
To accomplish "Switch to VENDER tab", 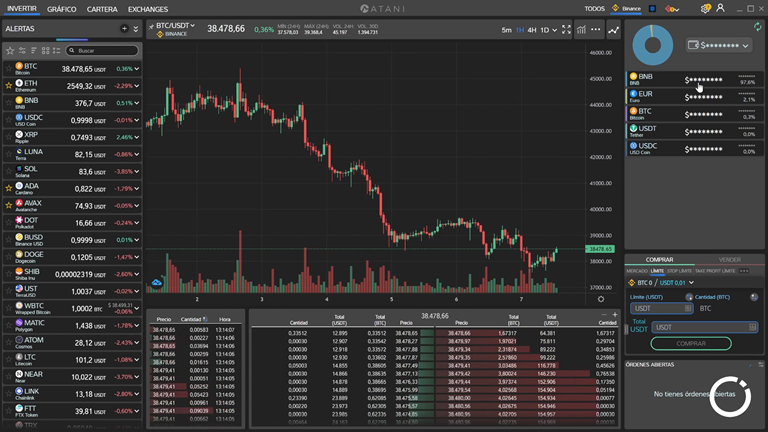I will (729, 260).
